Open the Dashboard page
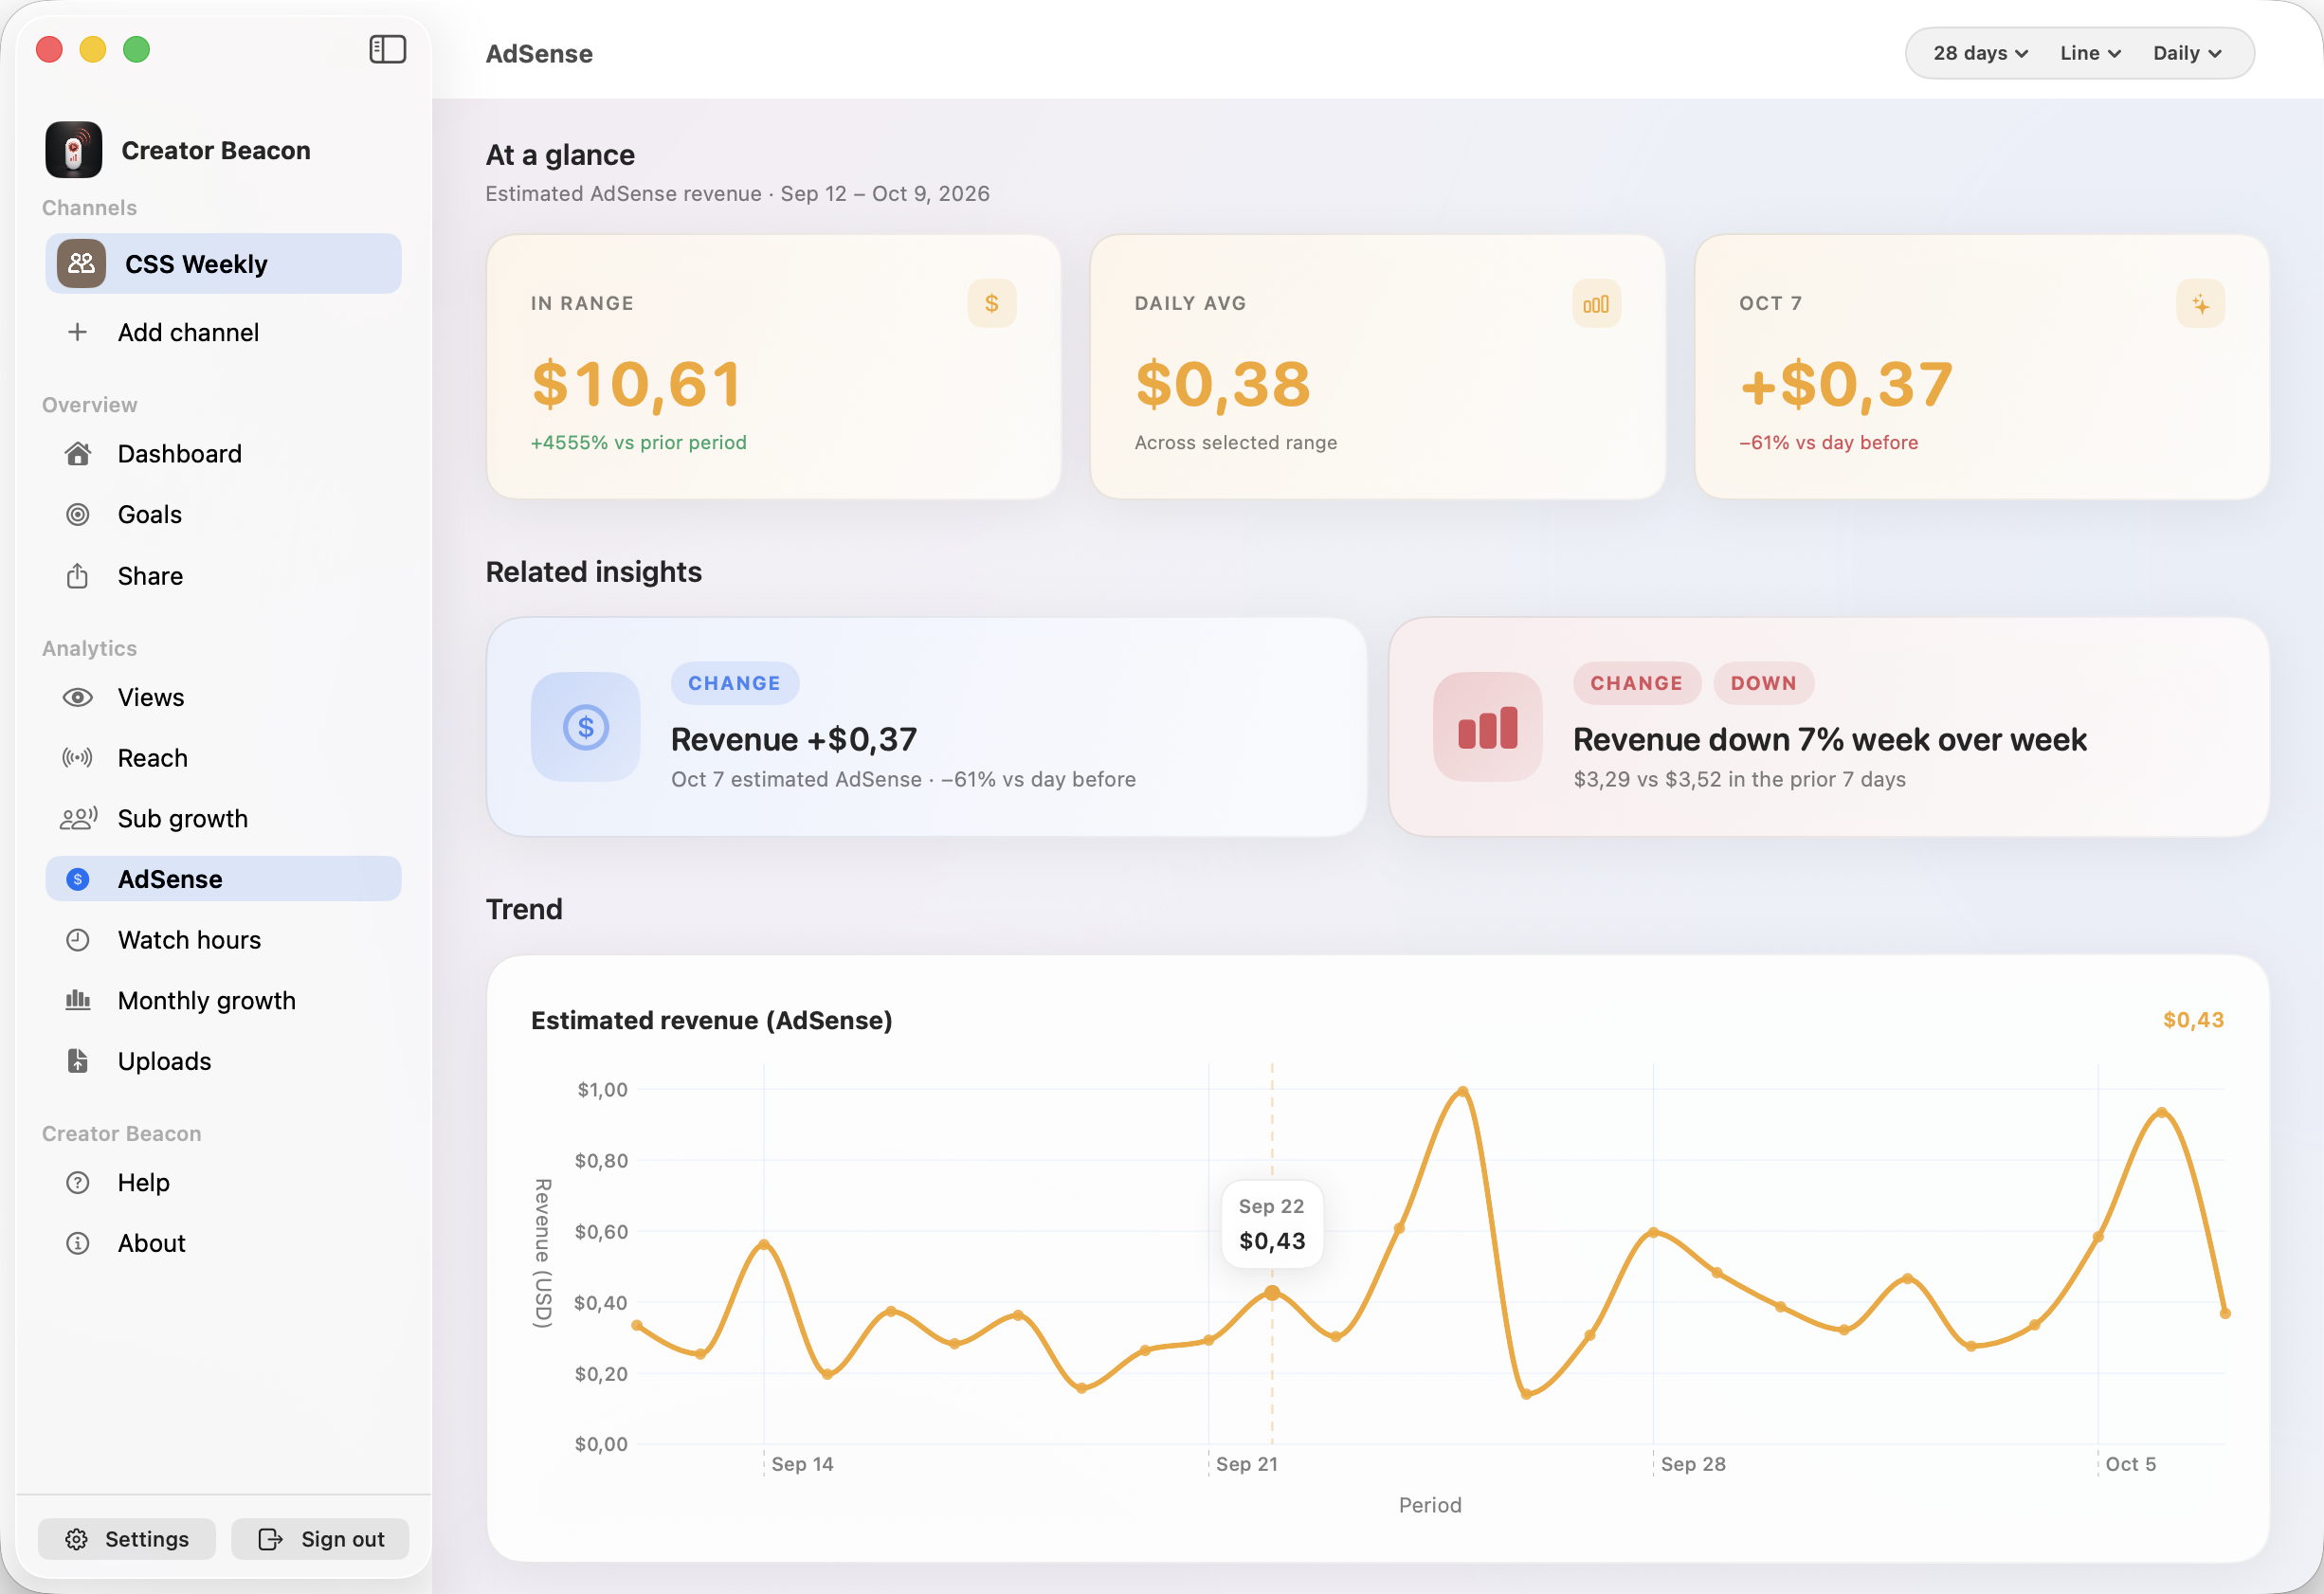2324x1594 pixels. [x=223, y=454]
